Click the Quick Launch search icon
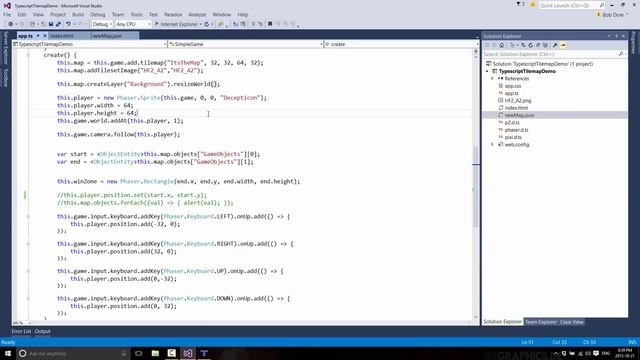This screenshot has height=360, width=640. [x=602, y=5]
